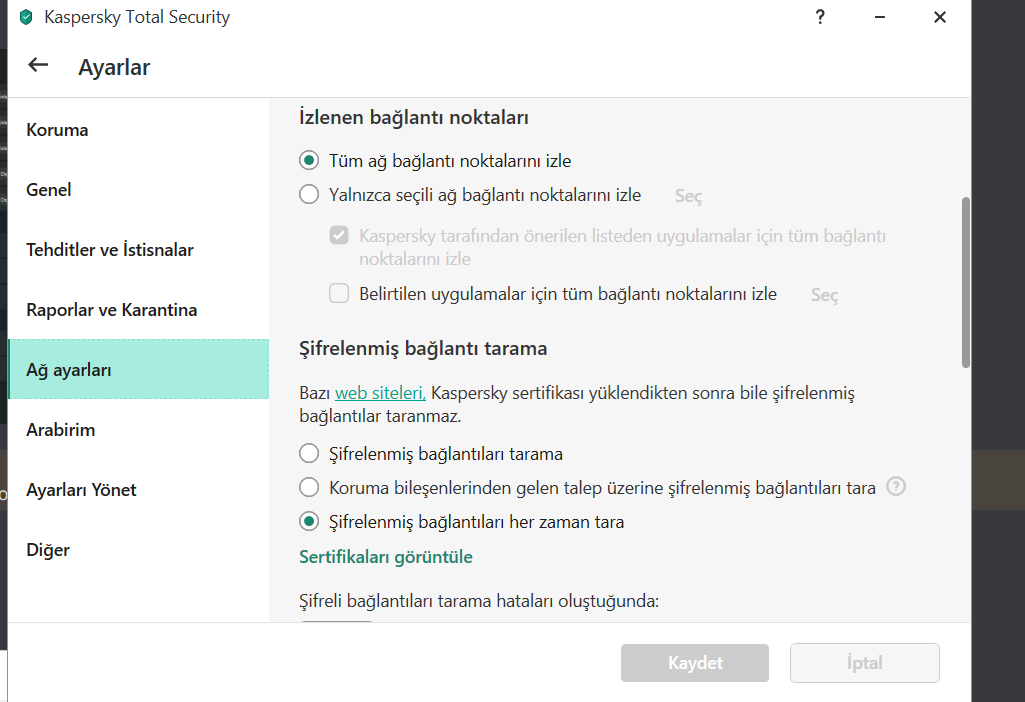The image size is (1025, 702).
Task: Minimize the Kaspersky Total Security window
Action: pyautogui.click(x=880, y=17)
